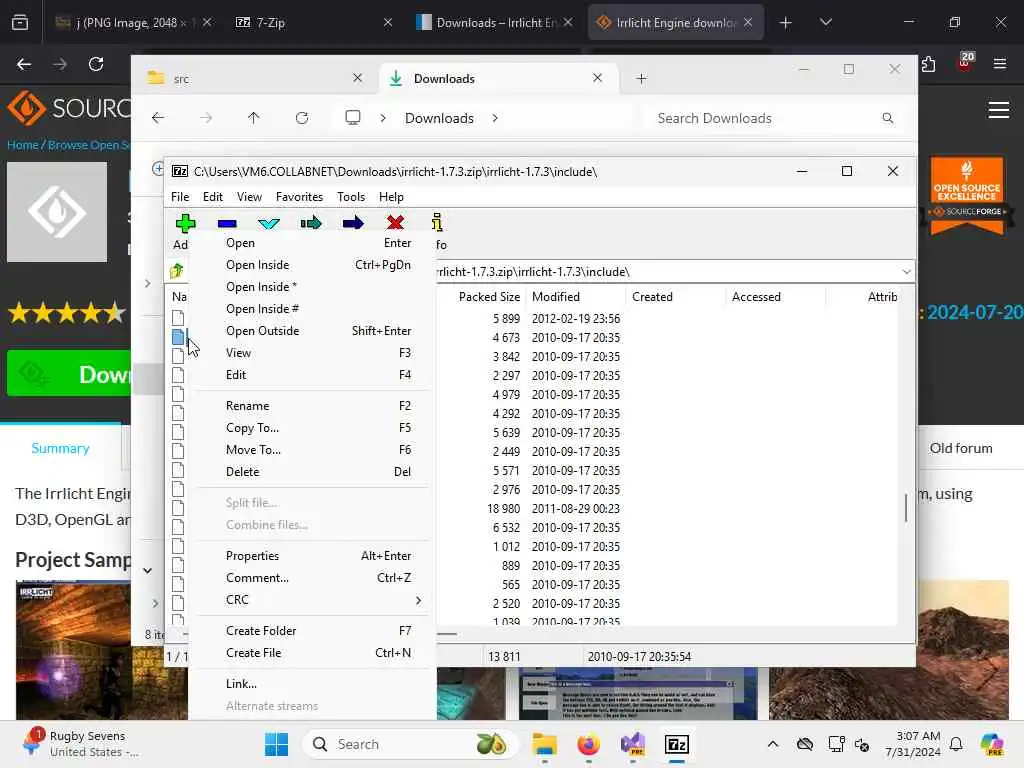Click the 7-Zip Add (green plus) icon
Screen dimensions: 1024x768
(185, 223)
